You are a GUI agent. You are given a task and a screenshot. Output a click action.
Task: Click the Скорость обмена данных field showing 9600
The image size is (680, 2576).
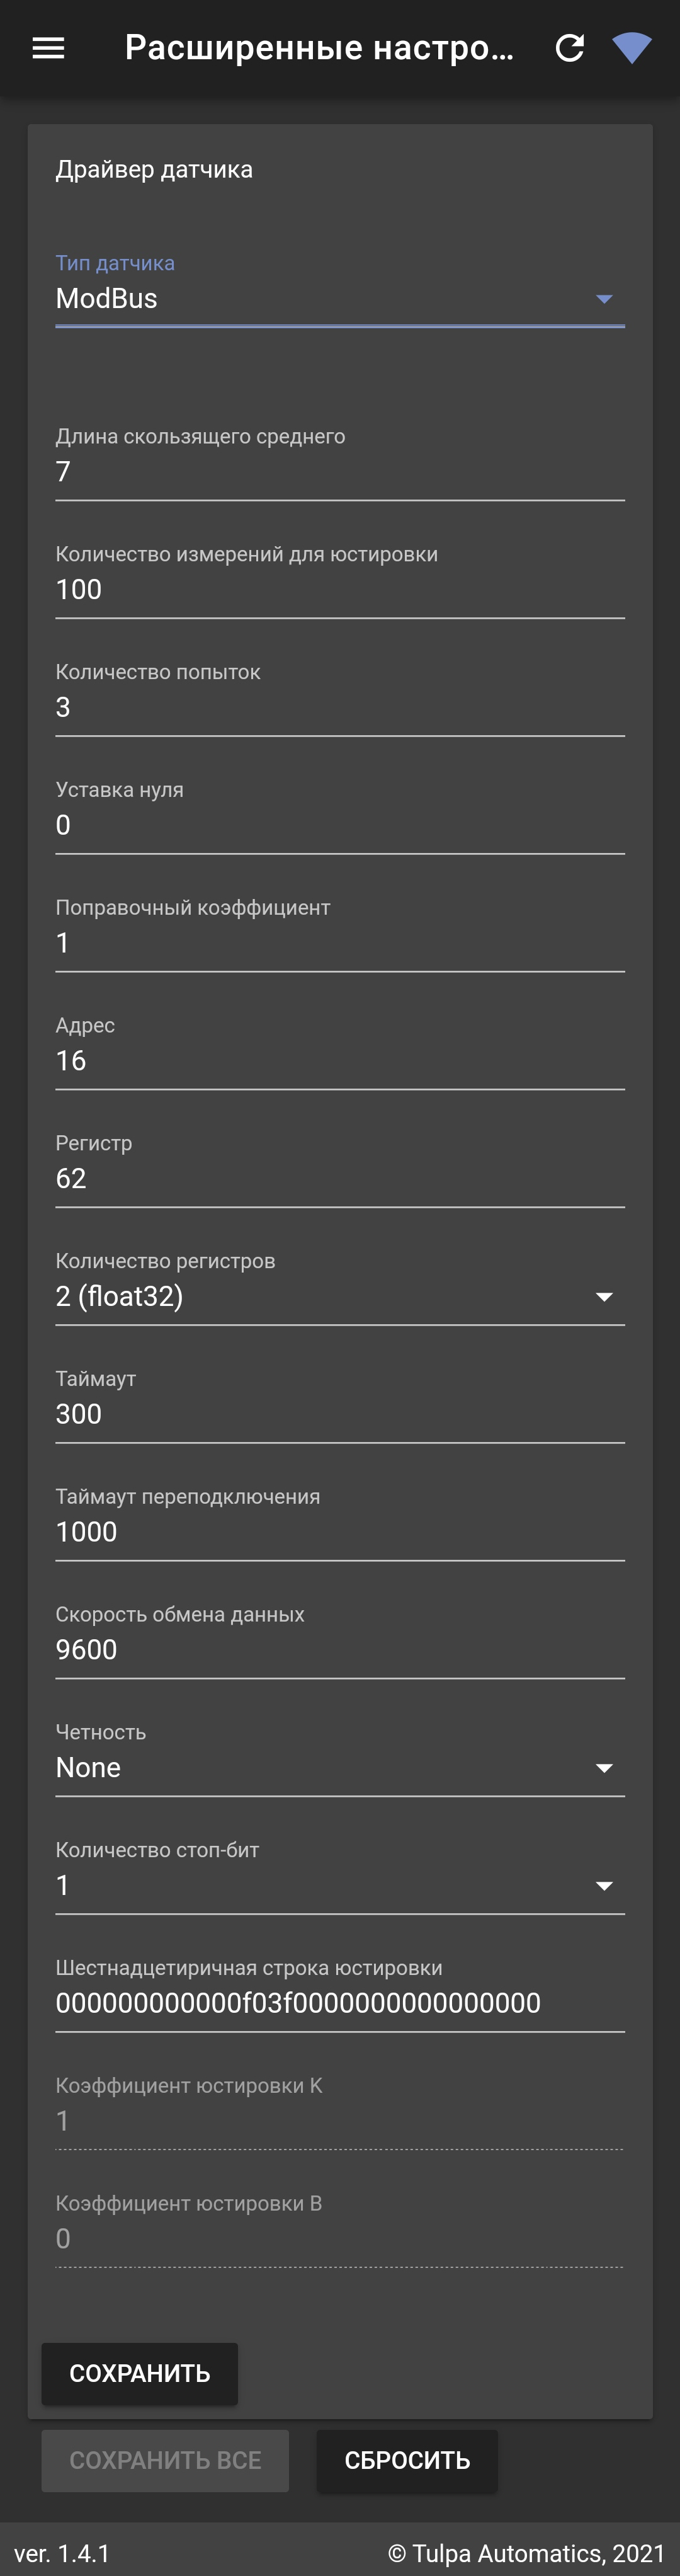click(x=340, y=1649)
